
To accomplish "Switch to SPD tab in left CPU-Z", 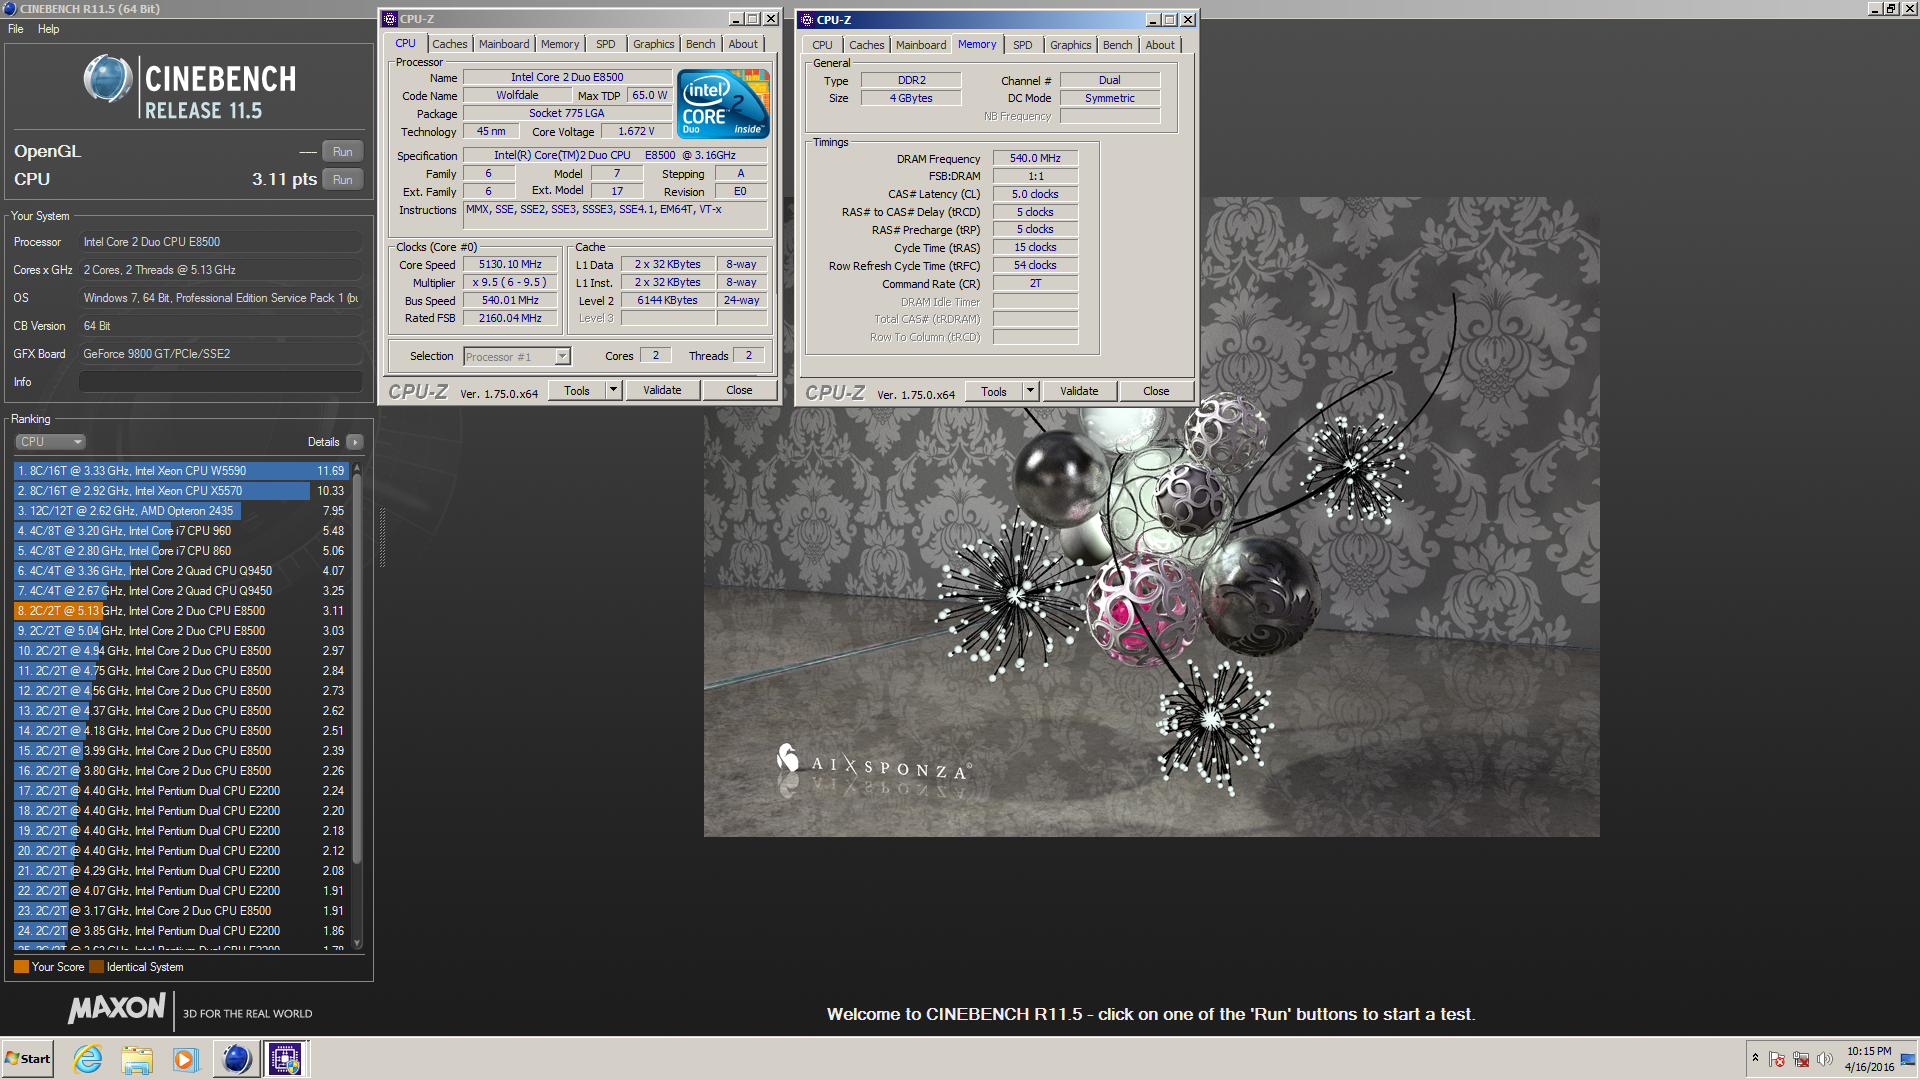I will [x=606, y=44].
